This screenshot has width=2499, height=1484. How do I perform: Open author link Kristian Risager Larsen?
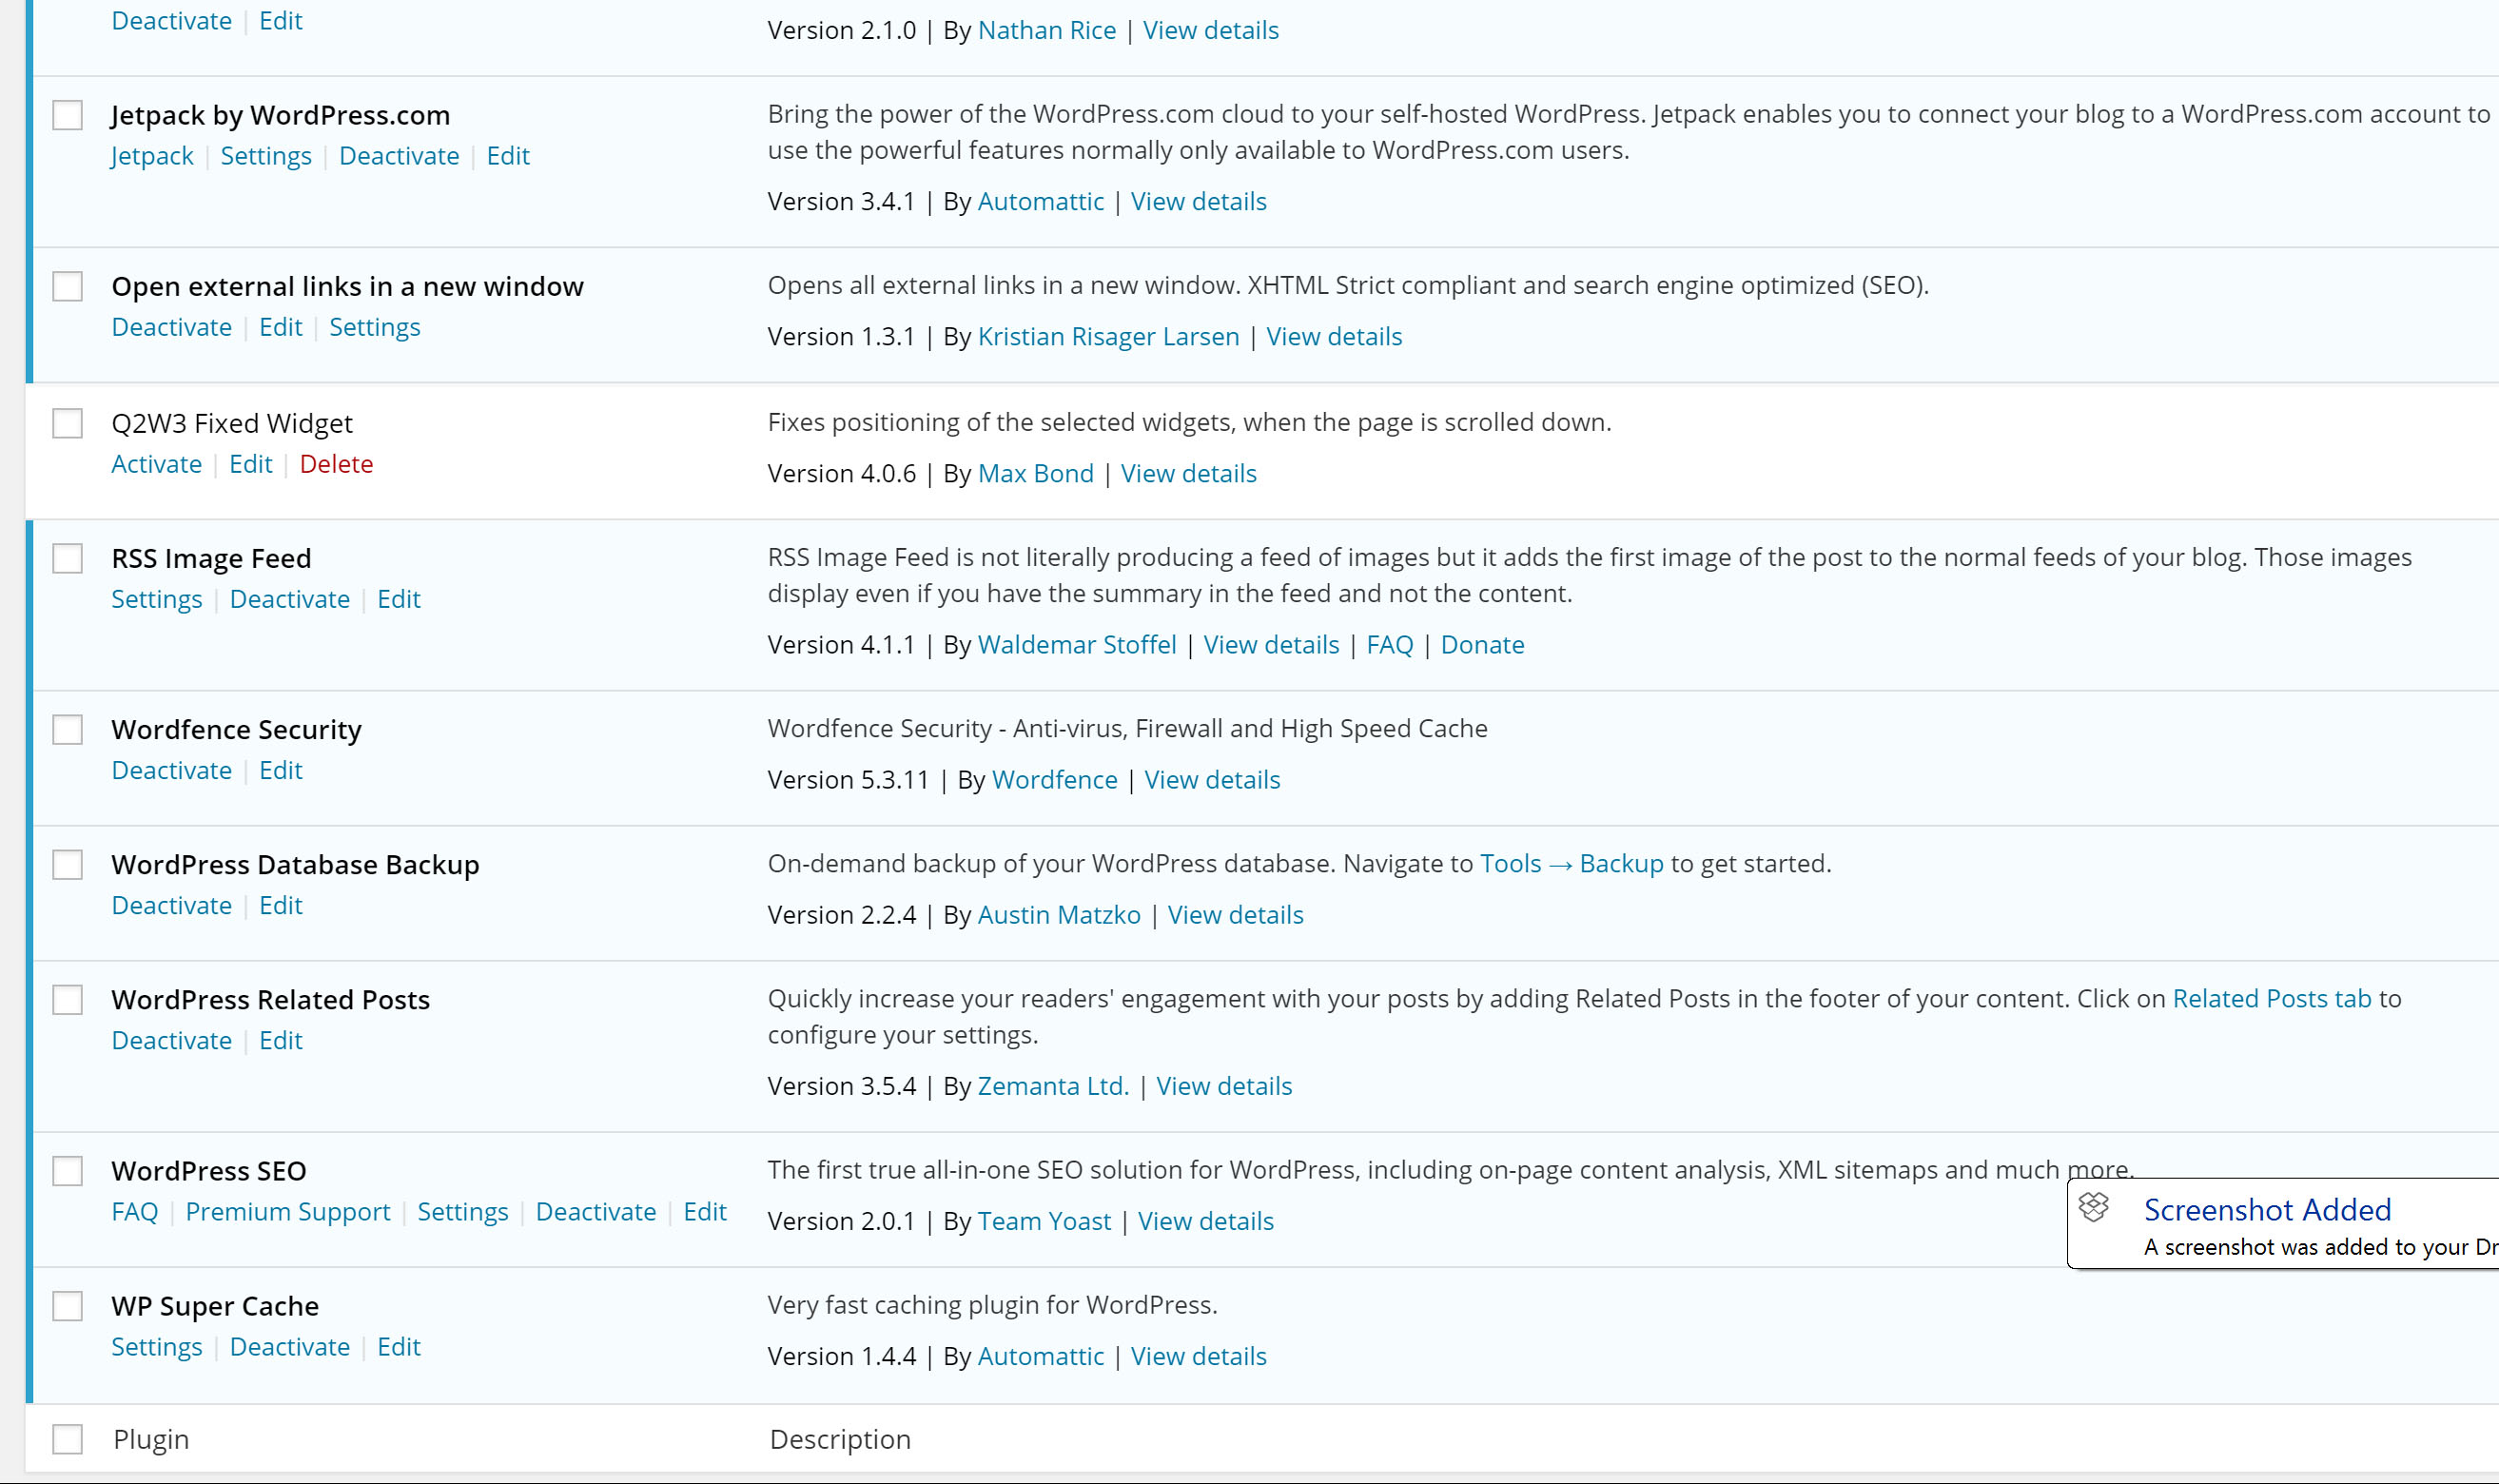point(1108,337)
